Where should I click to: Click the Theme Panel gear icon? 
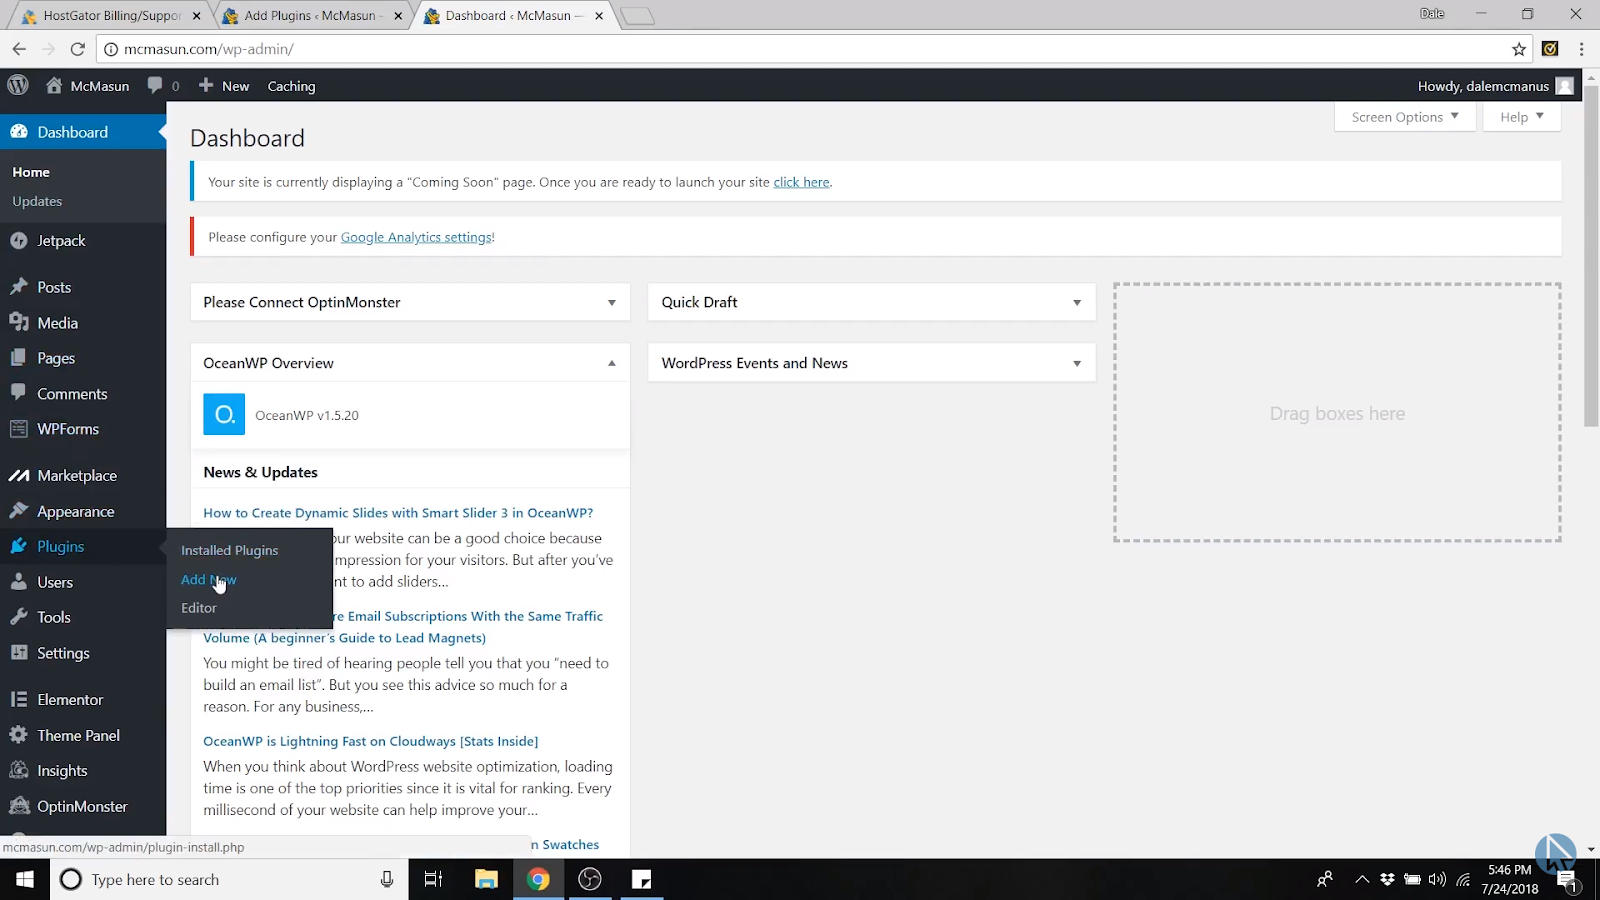pyautogui.click(x=19, y=735)
